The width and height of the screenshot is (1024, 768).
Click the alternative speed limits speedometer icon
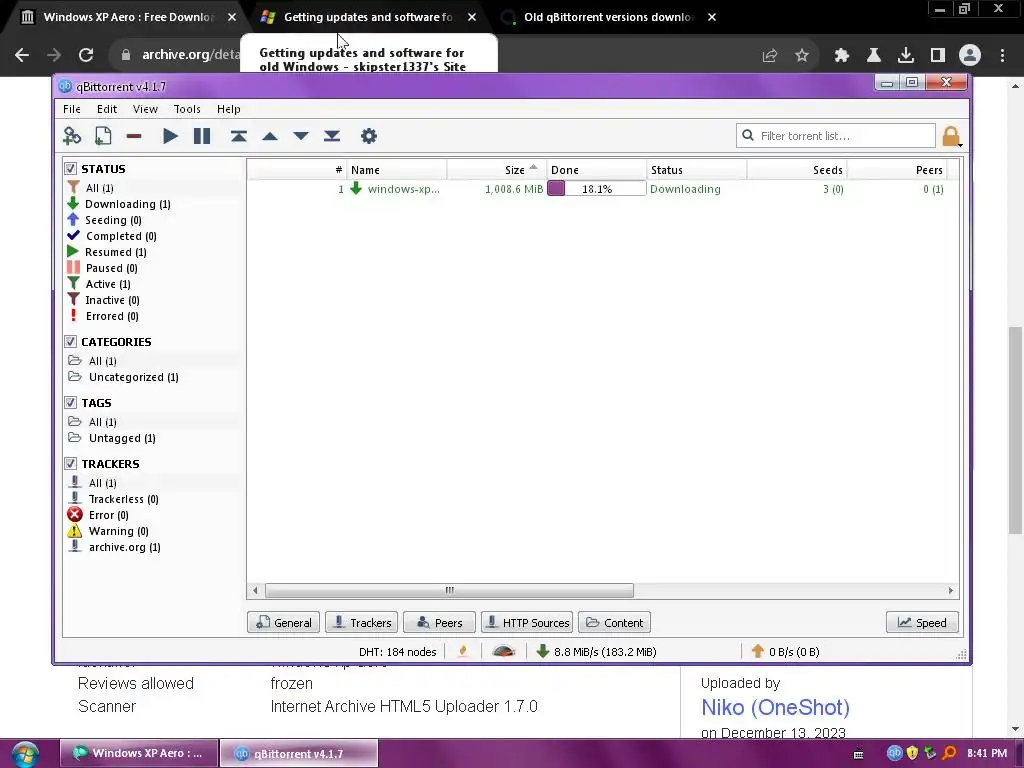tap(504, 651)
